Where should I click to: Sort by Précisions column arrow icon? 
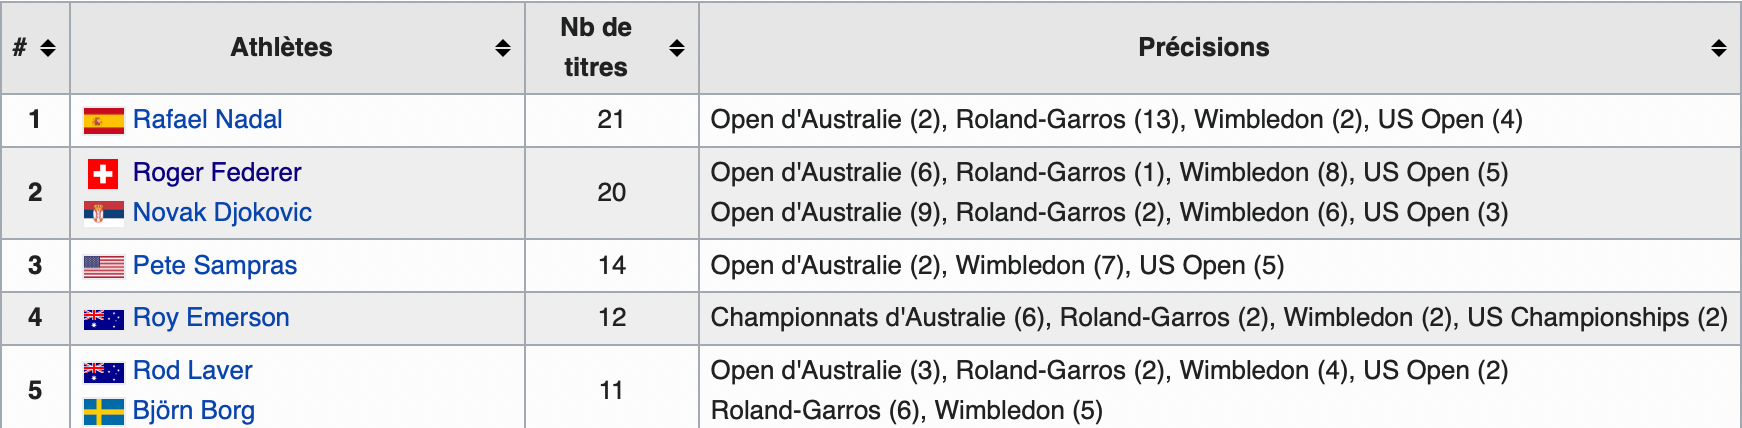click(x=1719, y=48)
